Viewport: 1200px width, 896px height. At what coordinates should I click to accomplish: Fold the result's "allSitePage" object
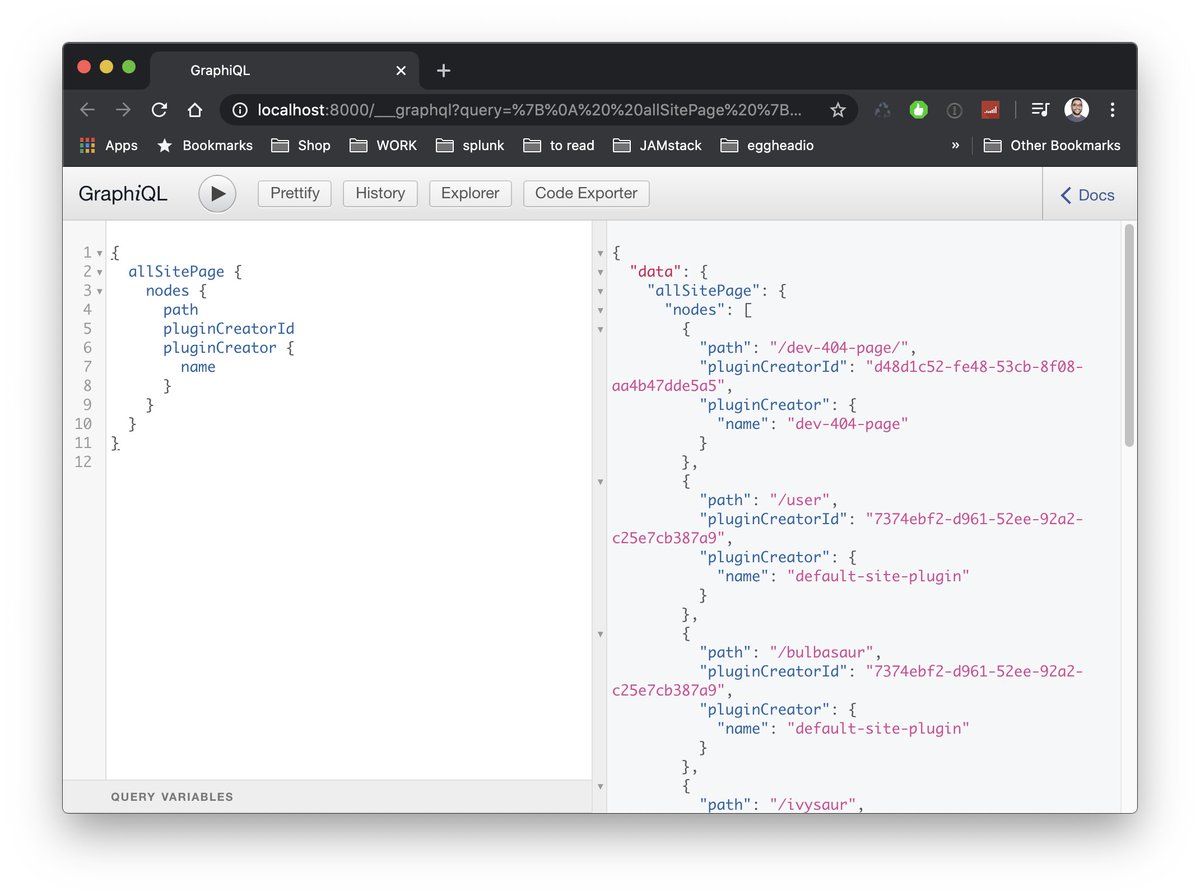pyautogui.click(x=600, y=291)
